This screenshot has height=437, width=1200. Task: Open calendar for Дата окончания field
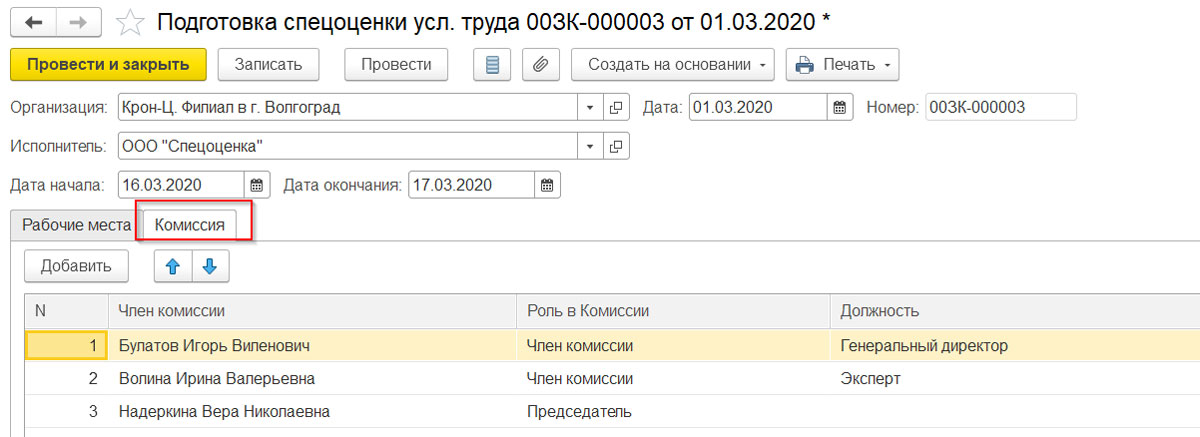click(x=547, y=185)
